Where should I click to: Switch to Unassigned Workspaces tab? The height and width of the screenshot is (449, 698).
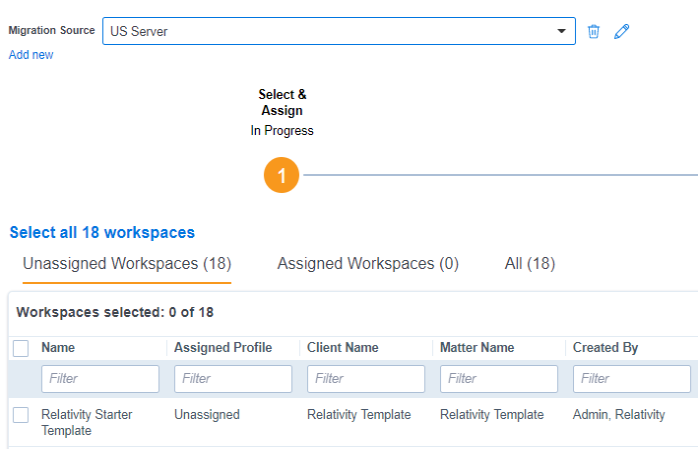click(127, 263)
